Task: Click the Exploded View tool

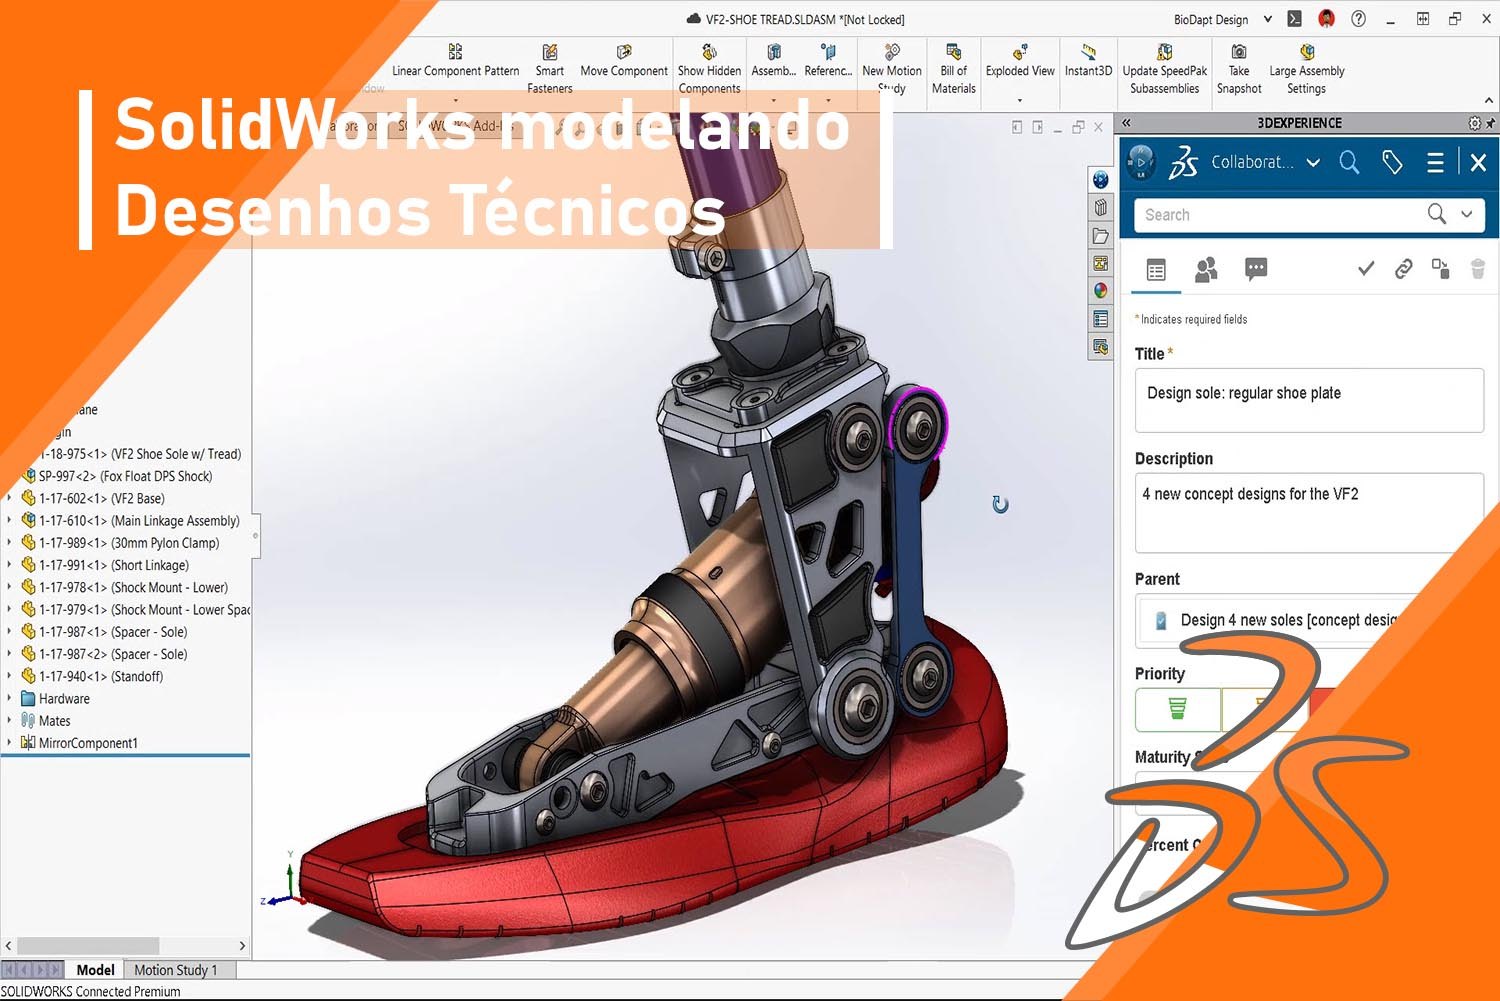Action: tap(1020, 61)
